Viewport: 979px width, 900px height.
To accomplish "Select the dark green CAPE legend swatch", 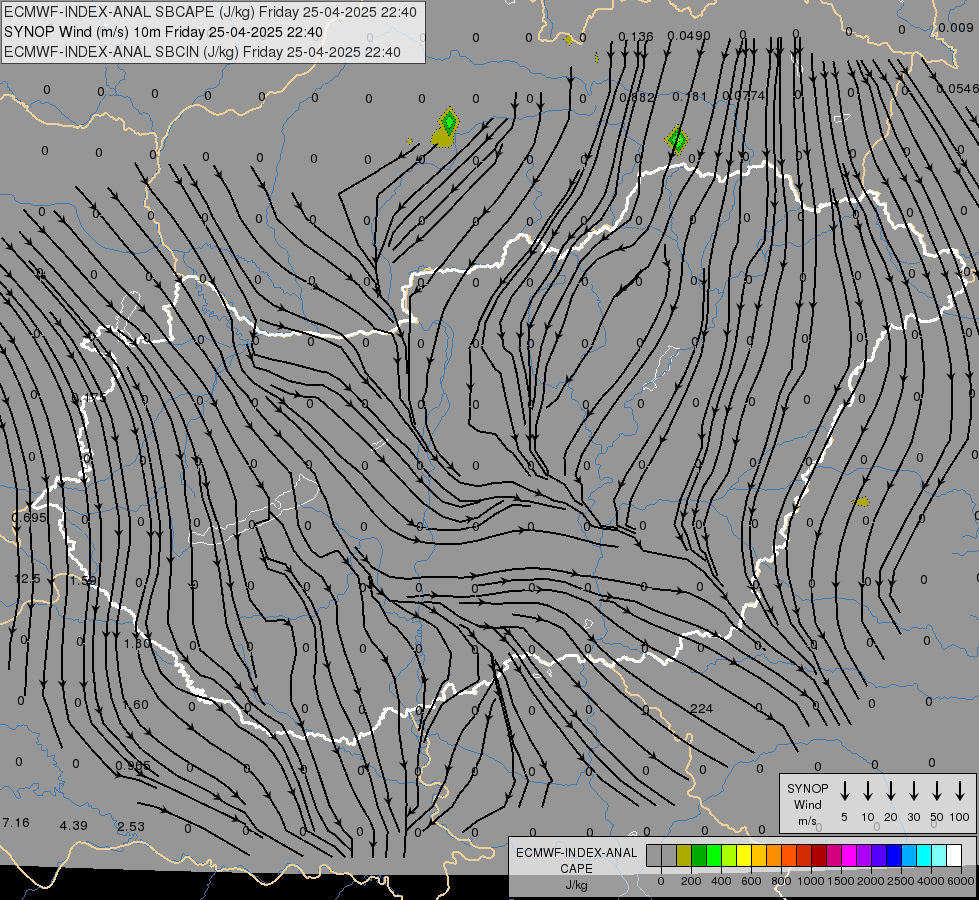I will (x=699, y=855).
